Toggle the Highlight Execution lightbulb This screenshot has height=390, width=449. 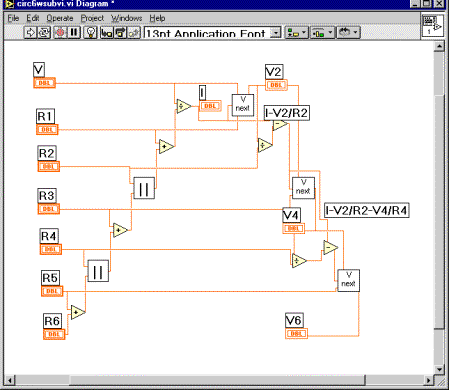(x=90, y=33)
